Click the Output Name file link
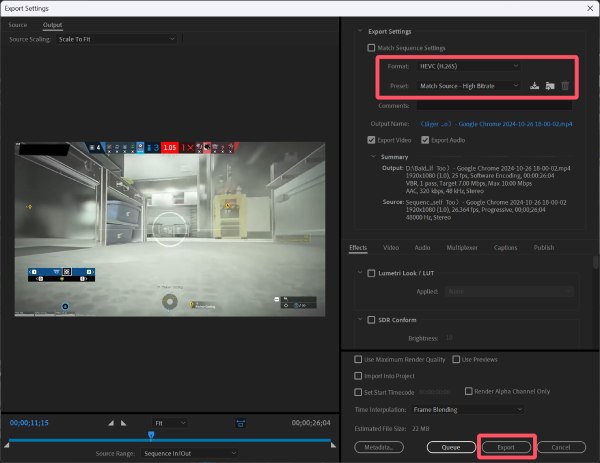 point(496,124)
